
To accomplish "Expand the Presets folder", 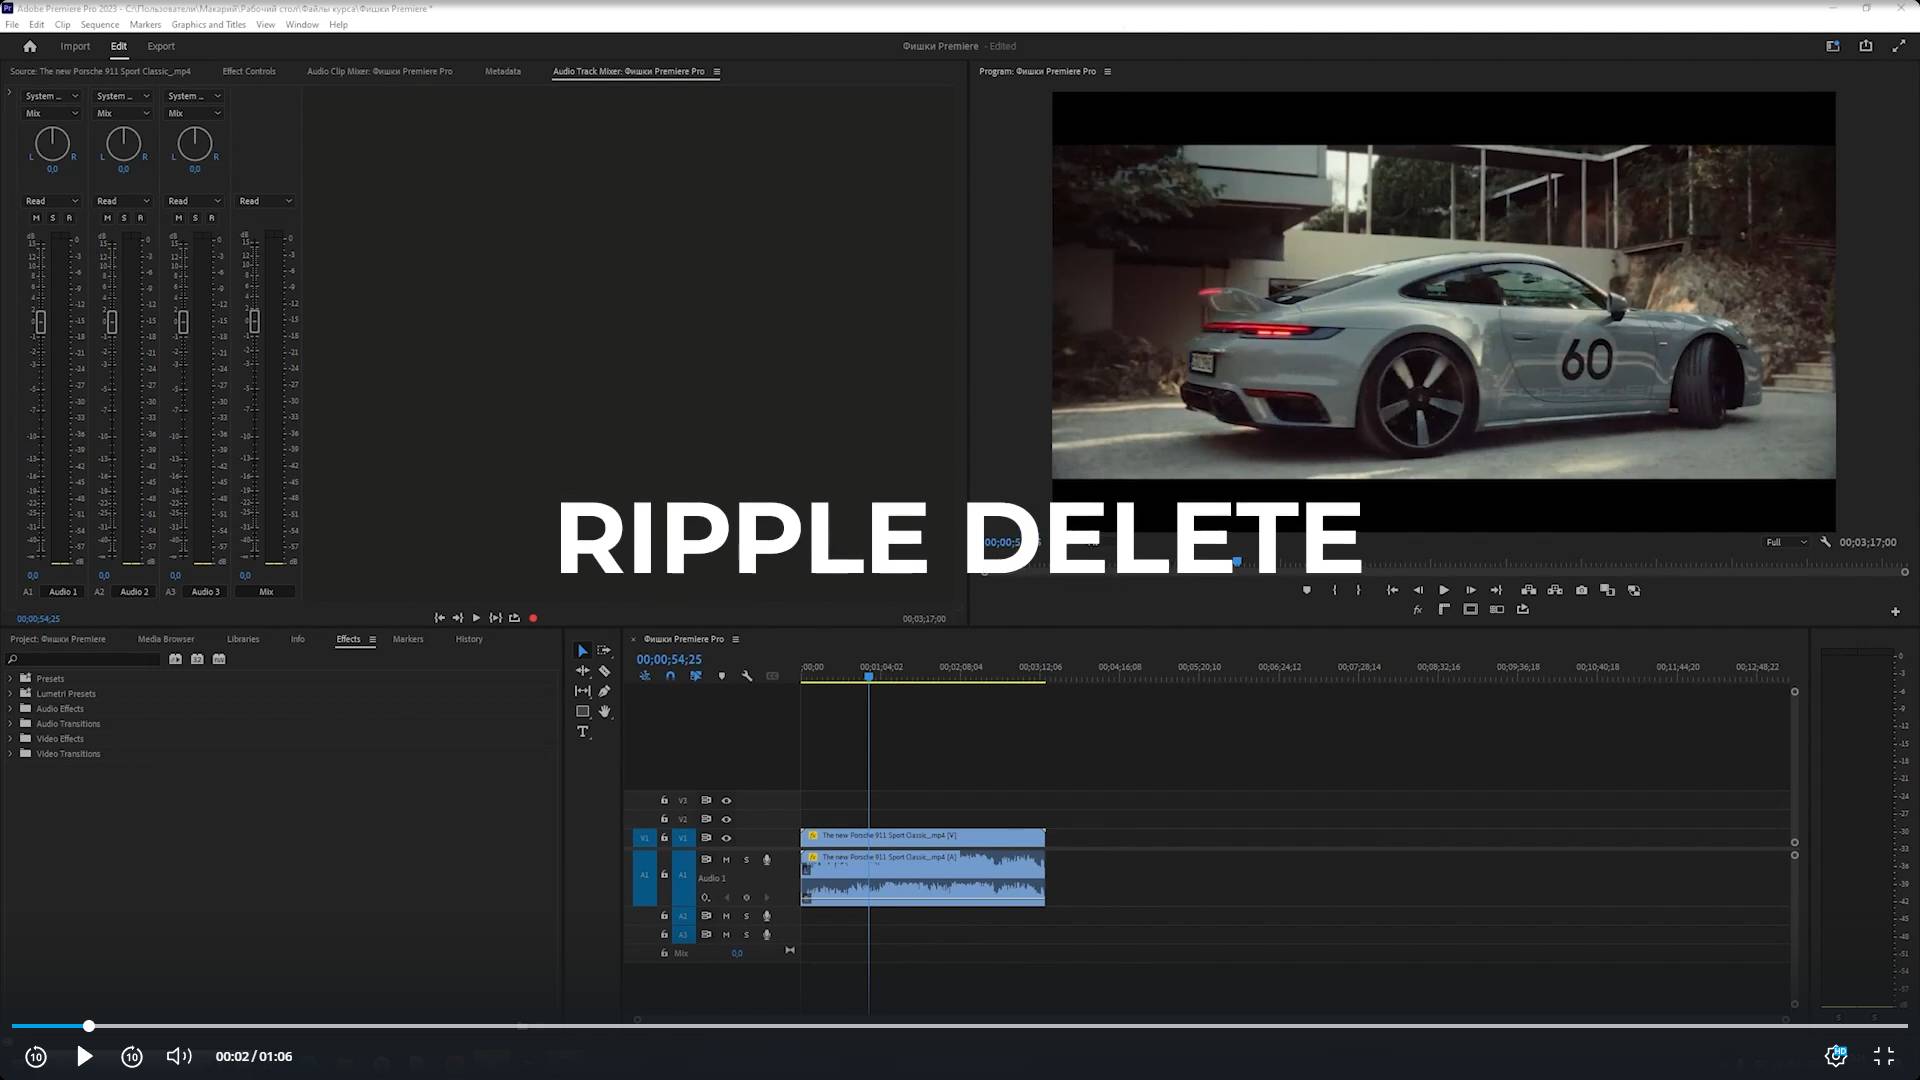I will pos(11,678).
